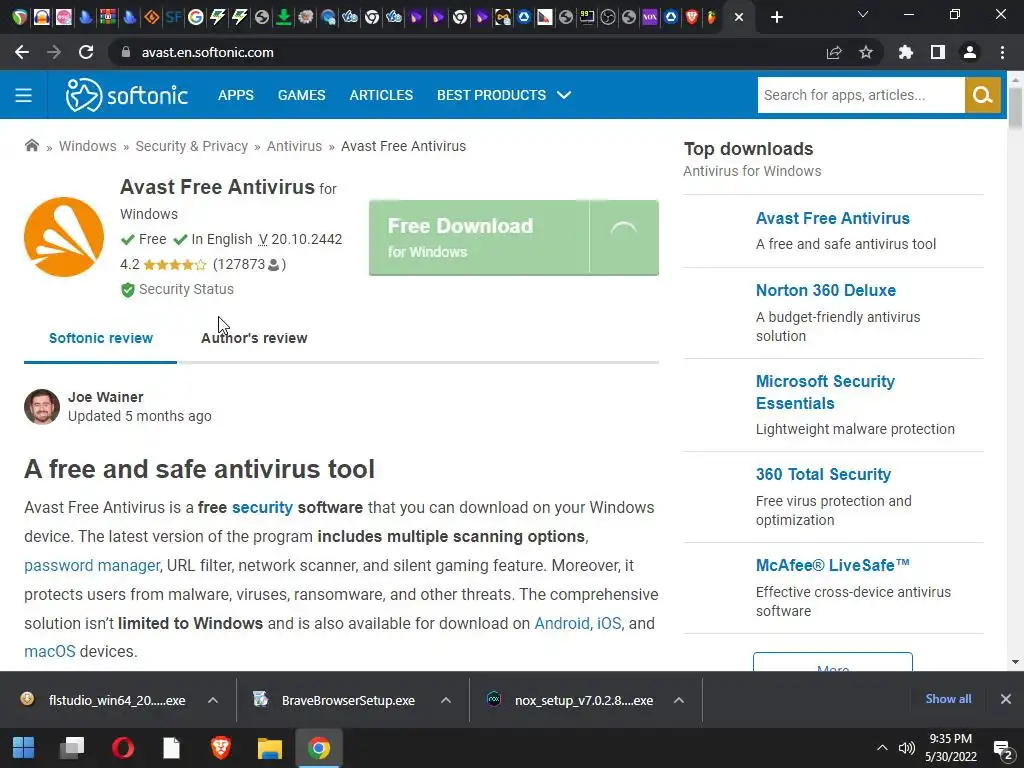1024x768 pixels.
Task: Click the Softonic logo
Action: [x=127, y=95]
